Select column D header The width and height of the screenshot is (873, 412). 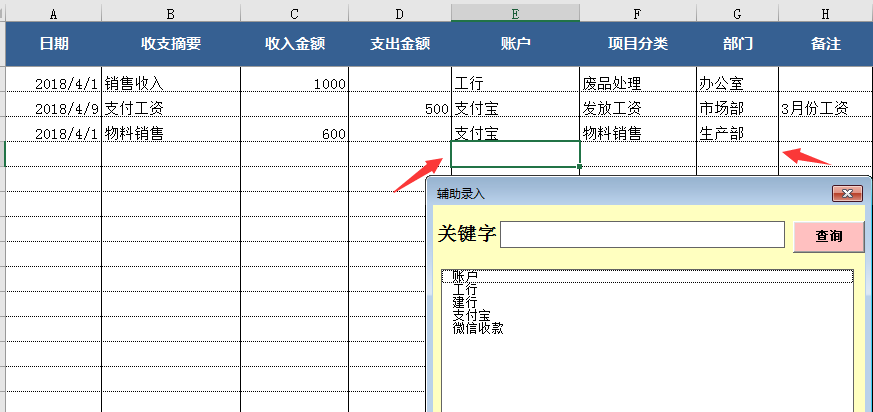pyautogui.click(x=400, y=14)
